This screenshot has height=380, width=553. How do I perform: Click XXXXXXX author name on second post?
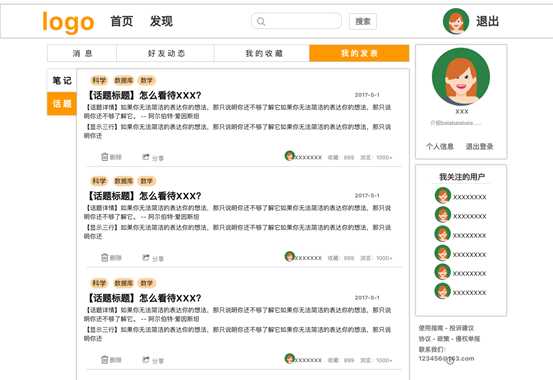[308, 258]
